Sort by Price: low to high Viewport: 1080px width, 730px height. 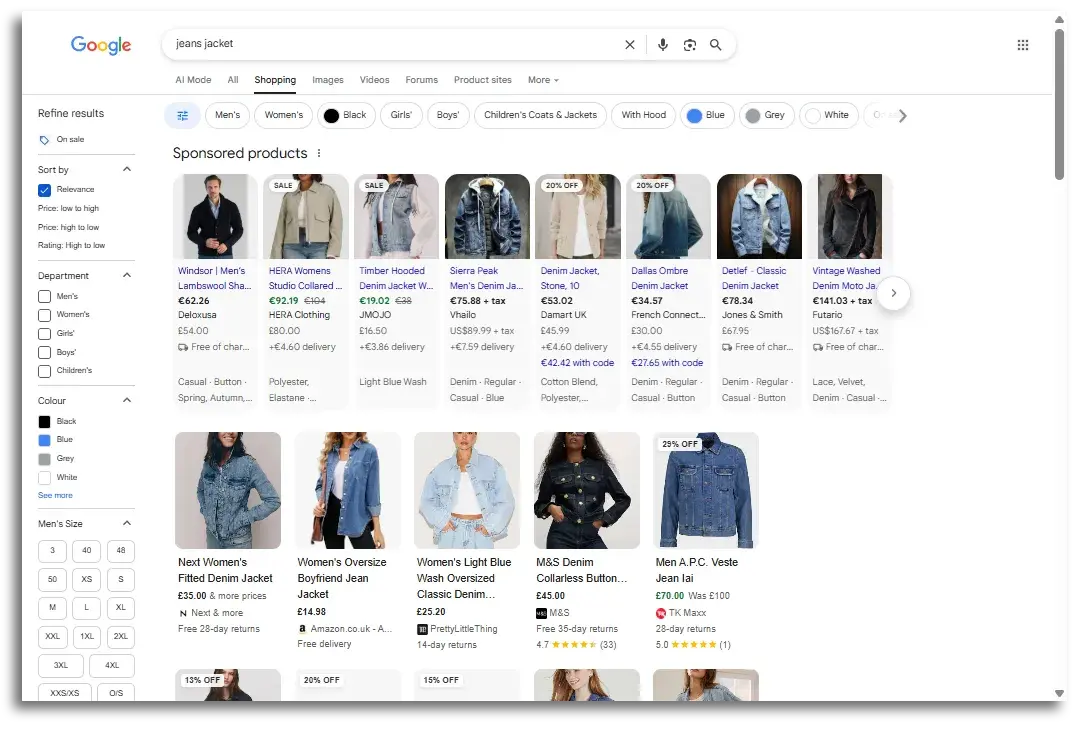point(68,209)
